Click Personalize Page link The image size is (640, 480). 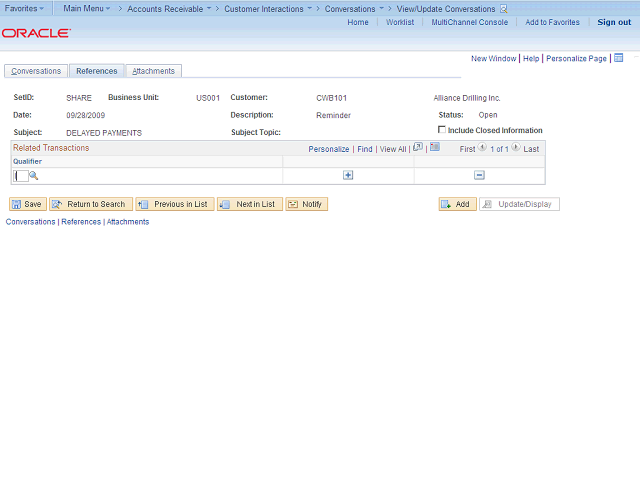576,58
